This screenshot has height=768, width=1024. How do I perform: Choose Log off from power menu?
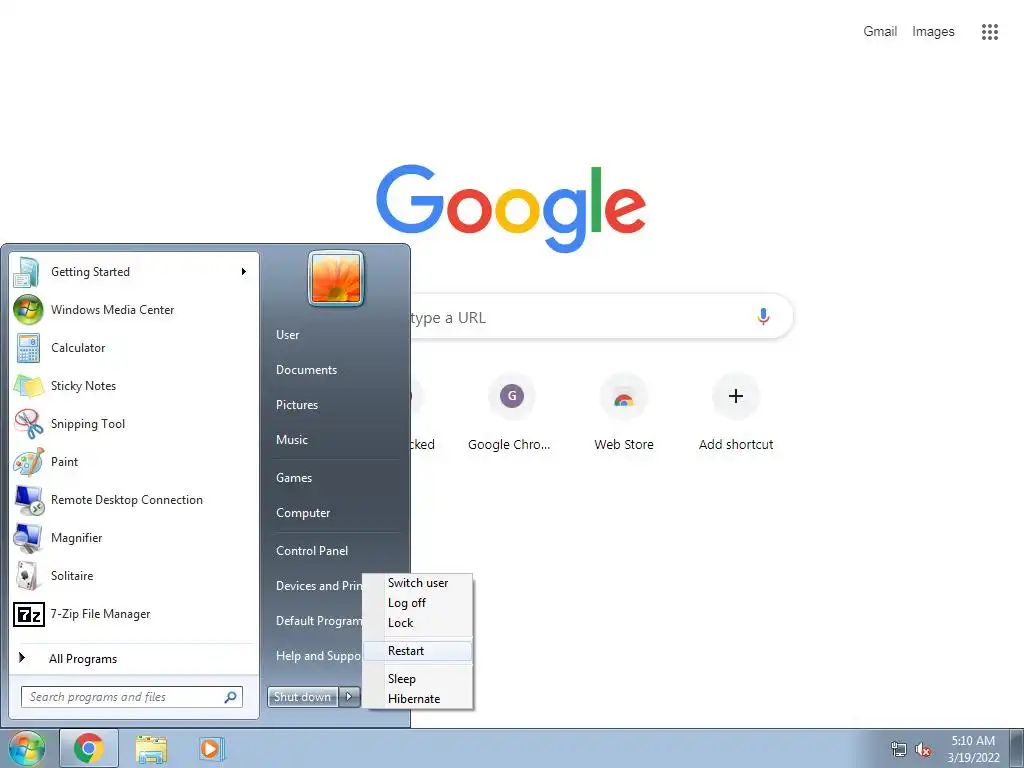(x=418, y=603)
